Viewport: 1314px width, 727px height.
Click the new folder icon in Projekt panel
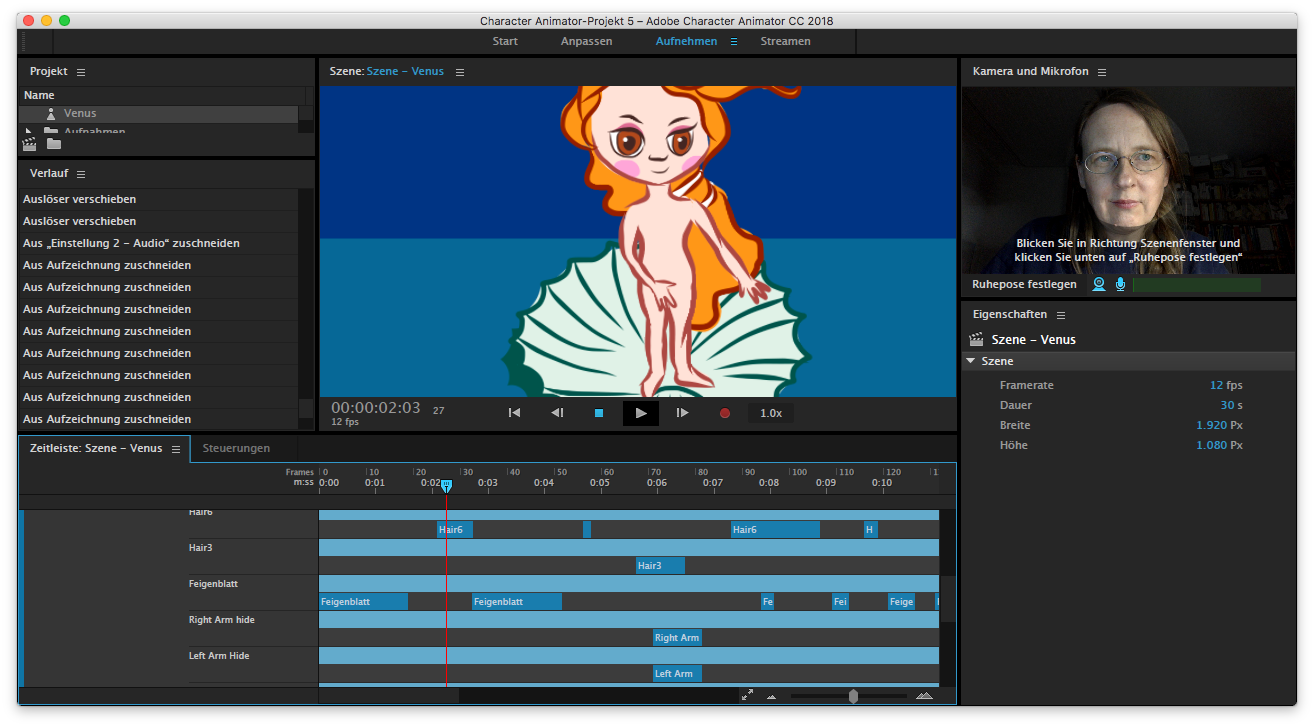pyautogui.click(x=54, y=144)
